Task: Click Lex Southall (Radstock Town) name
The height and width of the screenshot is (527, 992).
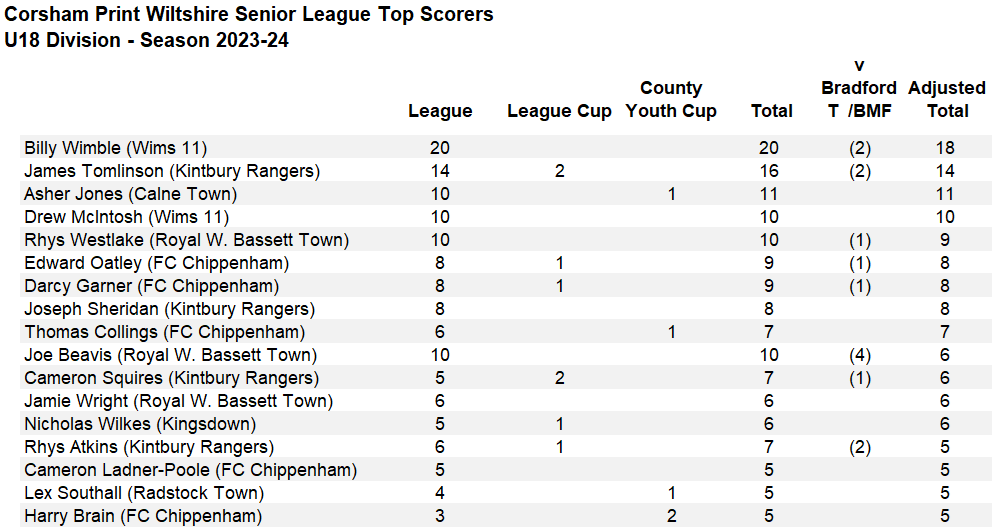Action: (x=144, y=493)
